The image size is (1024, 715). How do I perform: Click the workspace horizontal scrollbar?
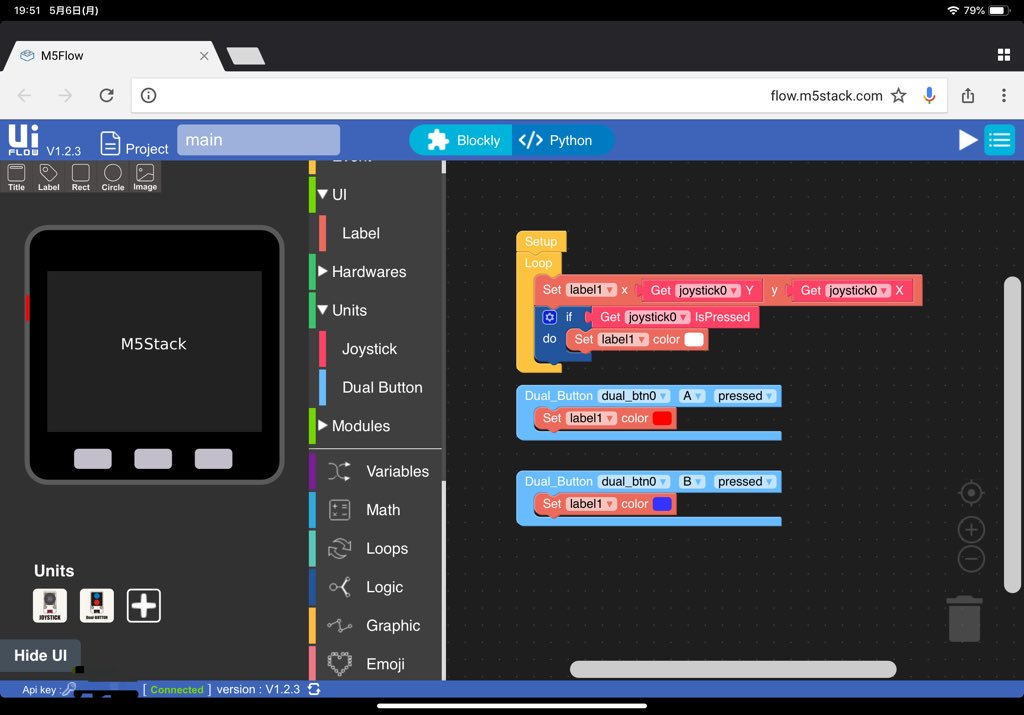(x=733, y=669)
